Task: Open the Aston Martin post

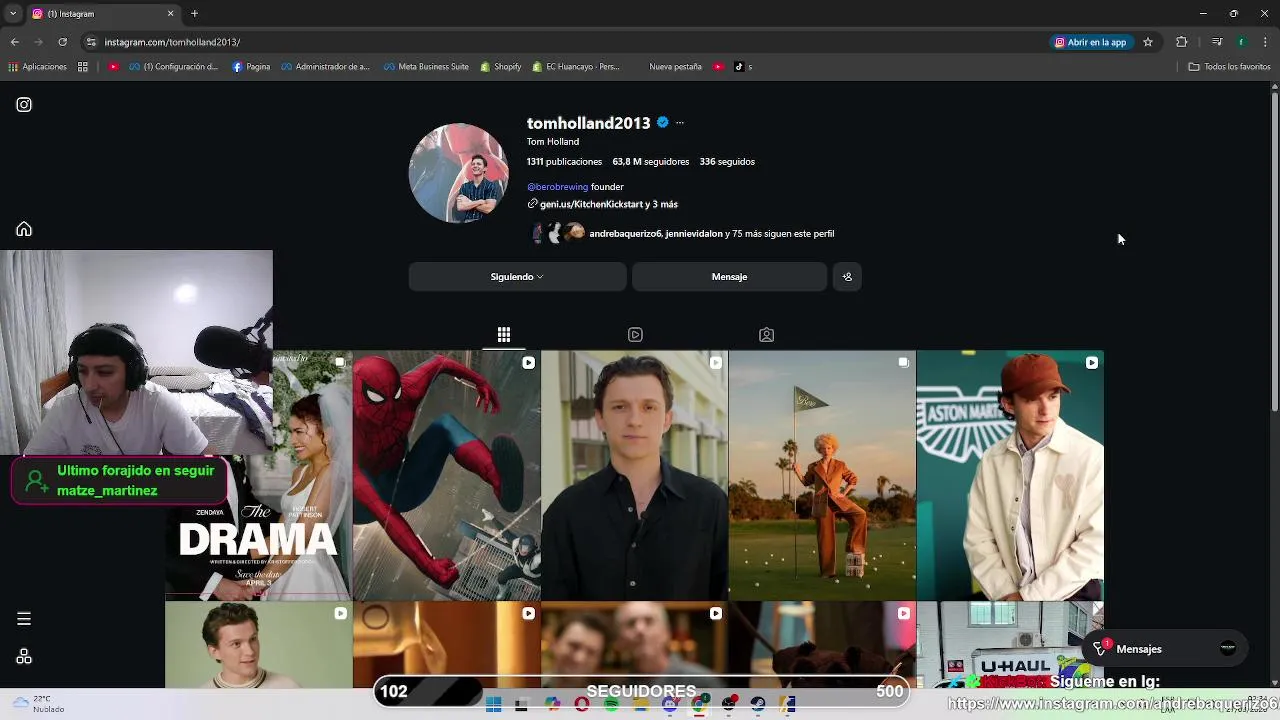Action: pyautogui.click(x=1010, y=476)
